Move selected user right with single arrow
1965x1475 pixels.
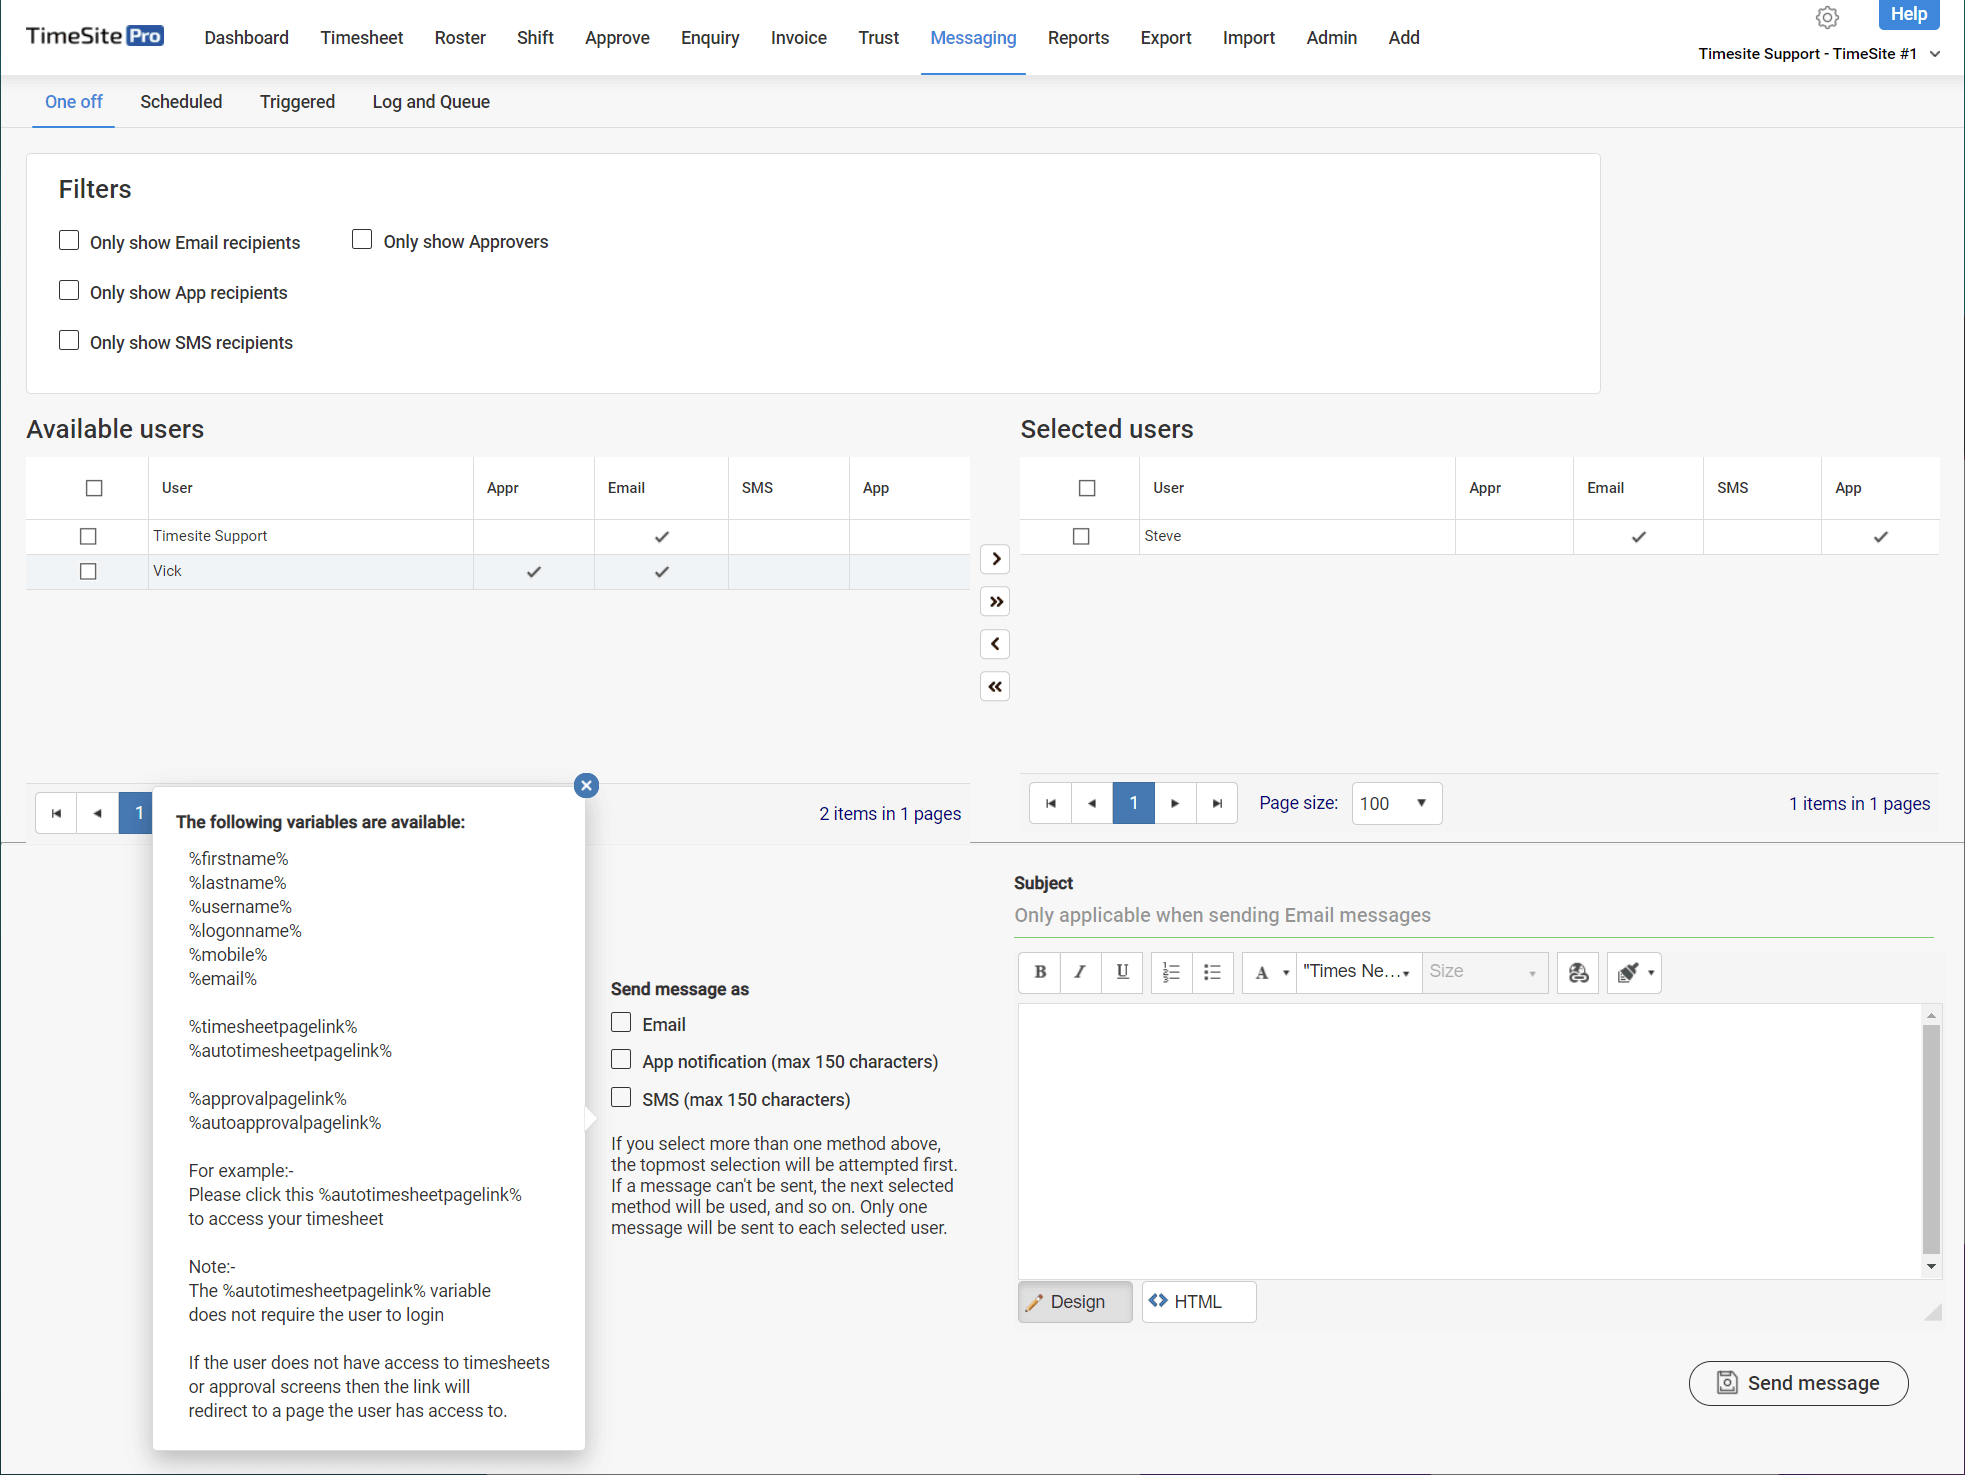click(x=995, y=559)
